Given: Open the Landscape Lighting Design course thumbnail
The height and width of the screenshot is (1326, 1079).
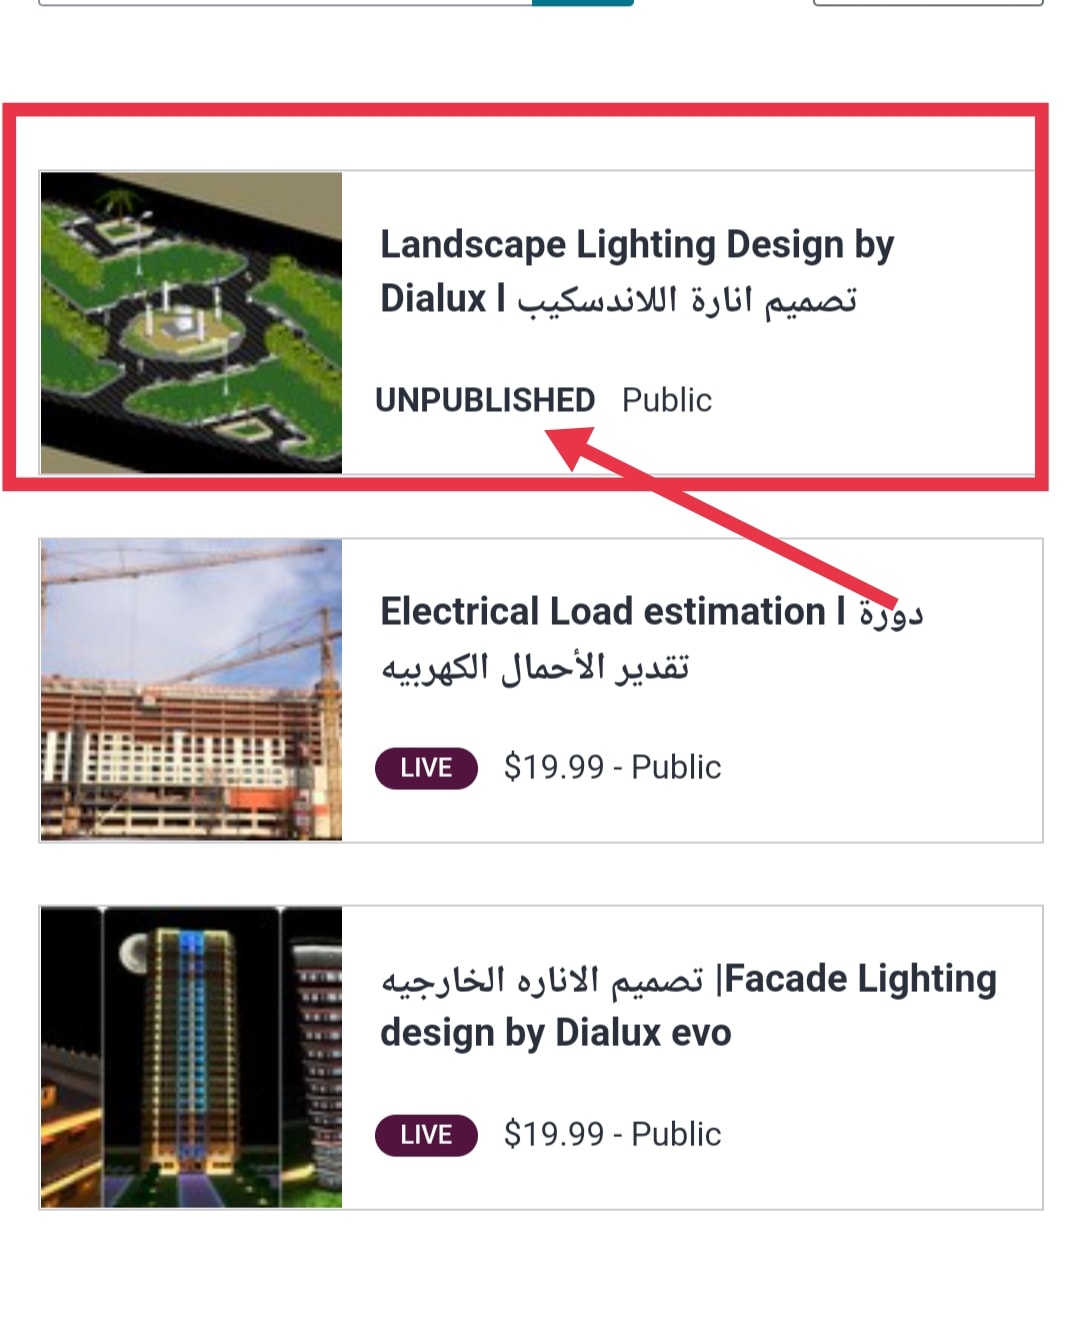Looking at the screenshot, I should tap(191, 323).
